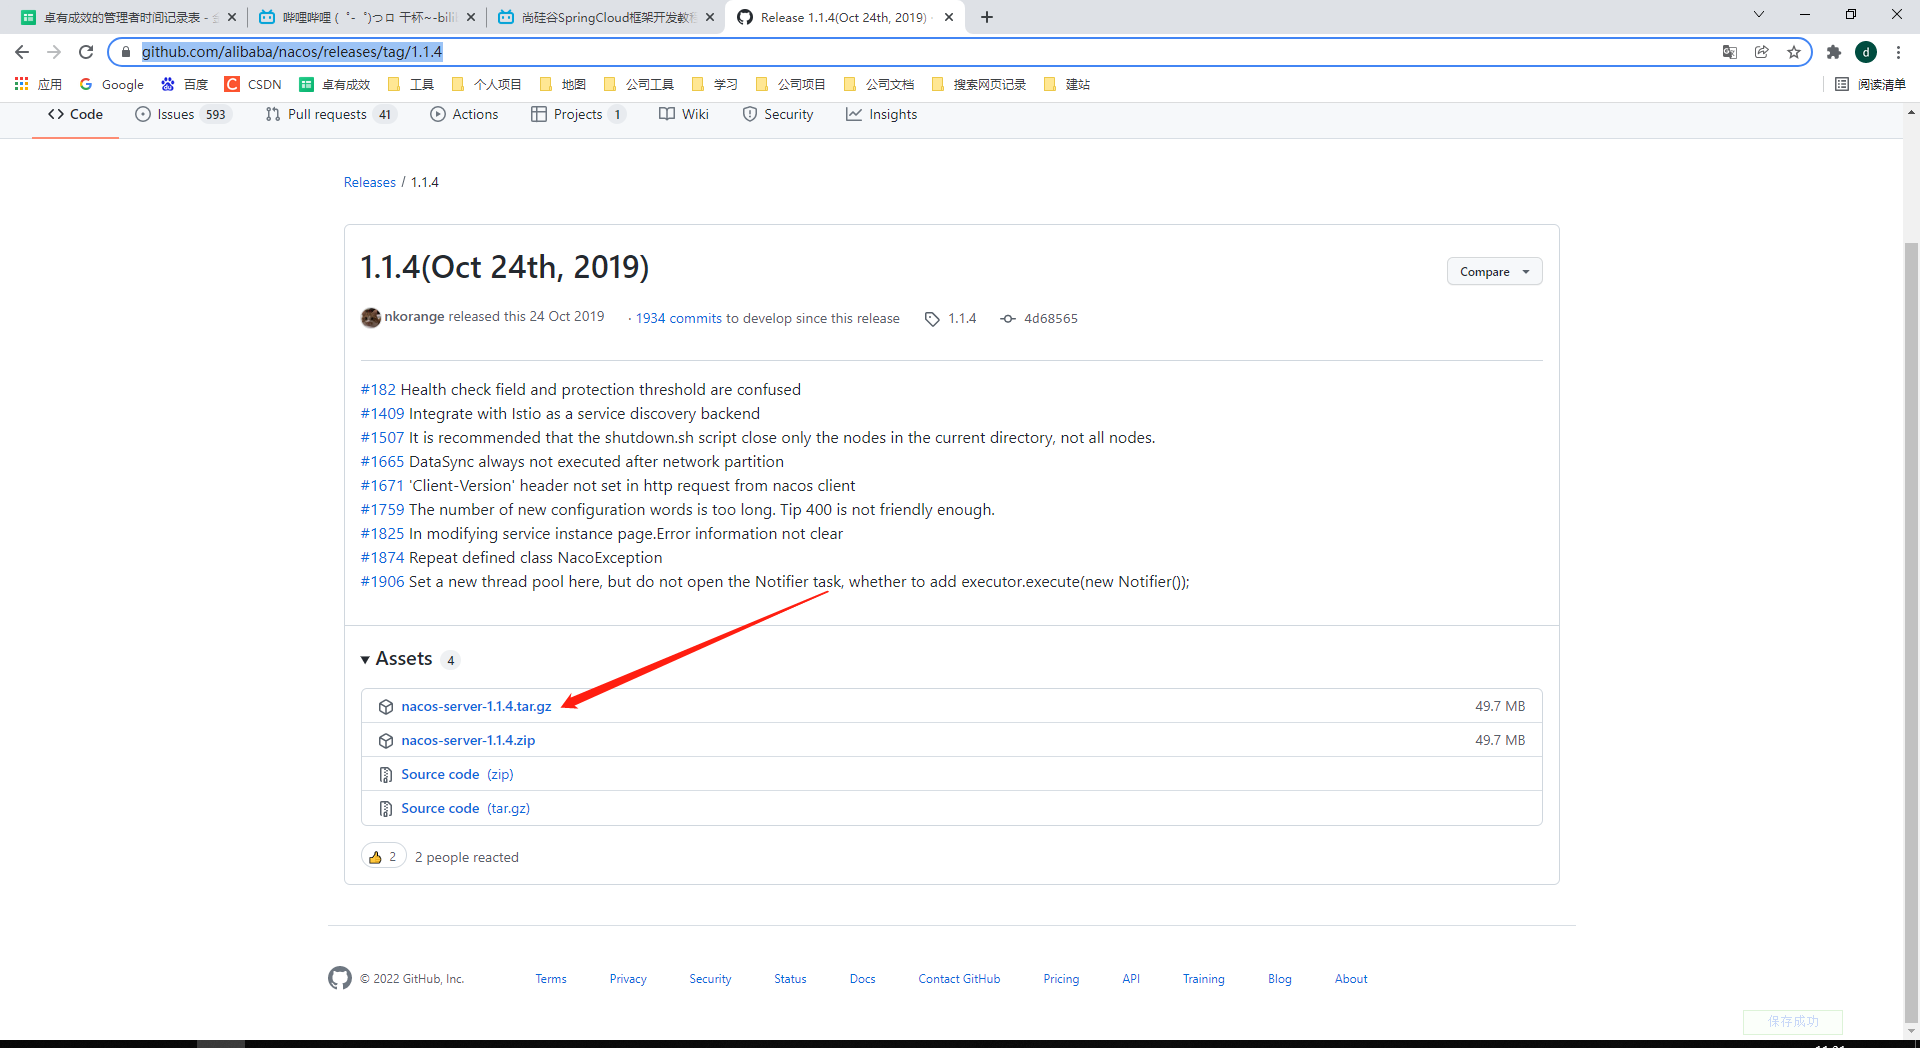Open the Google bookmark
The width and height of the screenshot is (1920, 1048).
pos(112,84)
